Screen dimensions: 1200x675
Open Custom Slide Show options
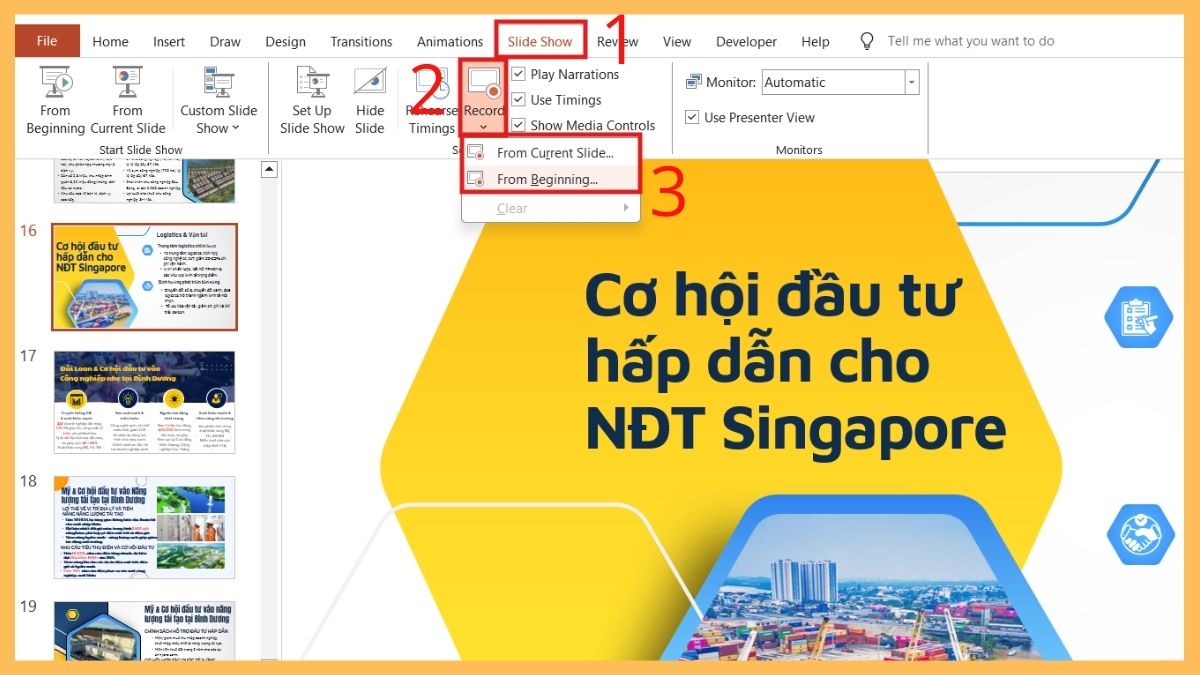tap(218, 98)
